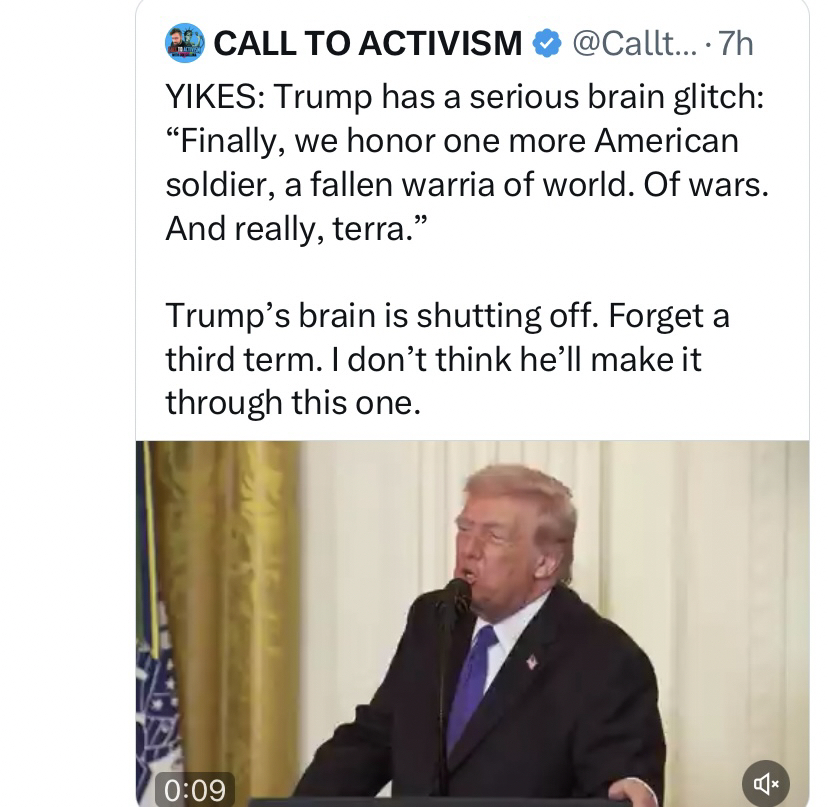Open the @Callt... handle link
828x807 pixels.
[635, 43]
